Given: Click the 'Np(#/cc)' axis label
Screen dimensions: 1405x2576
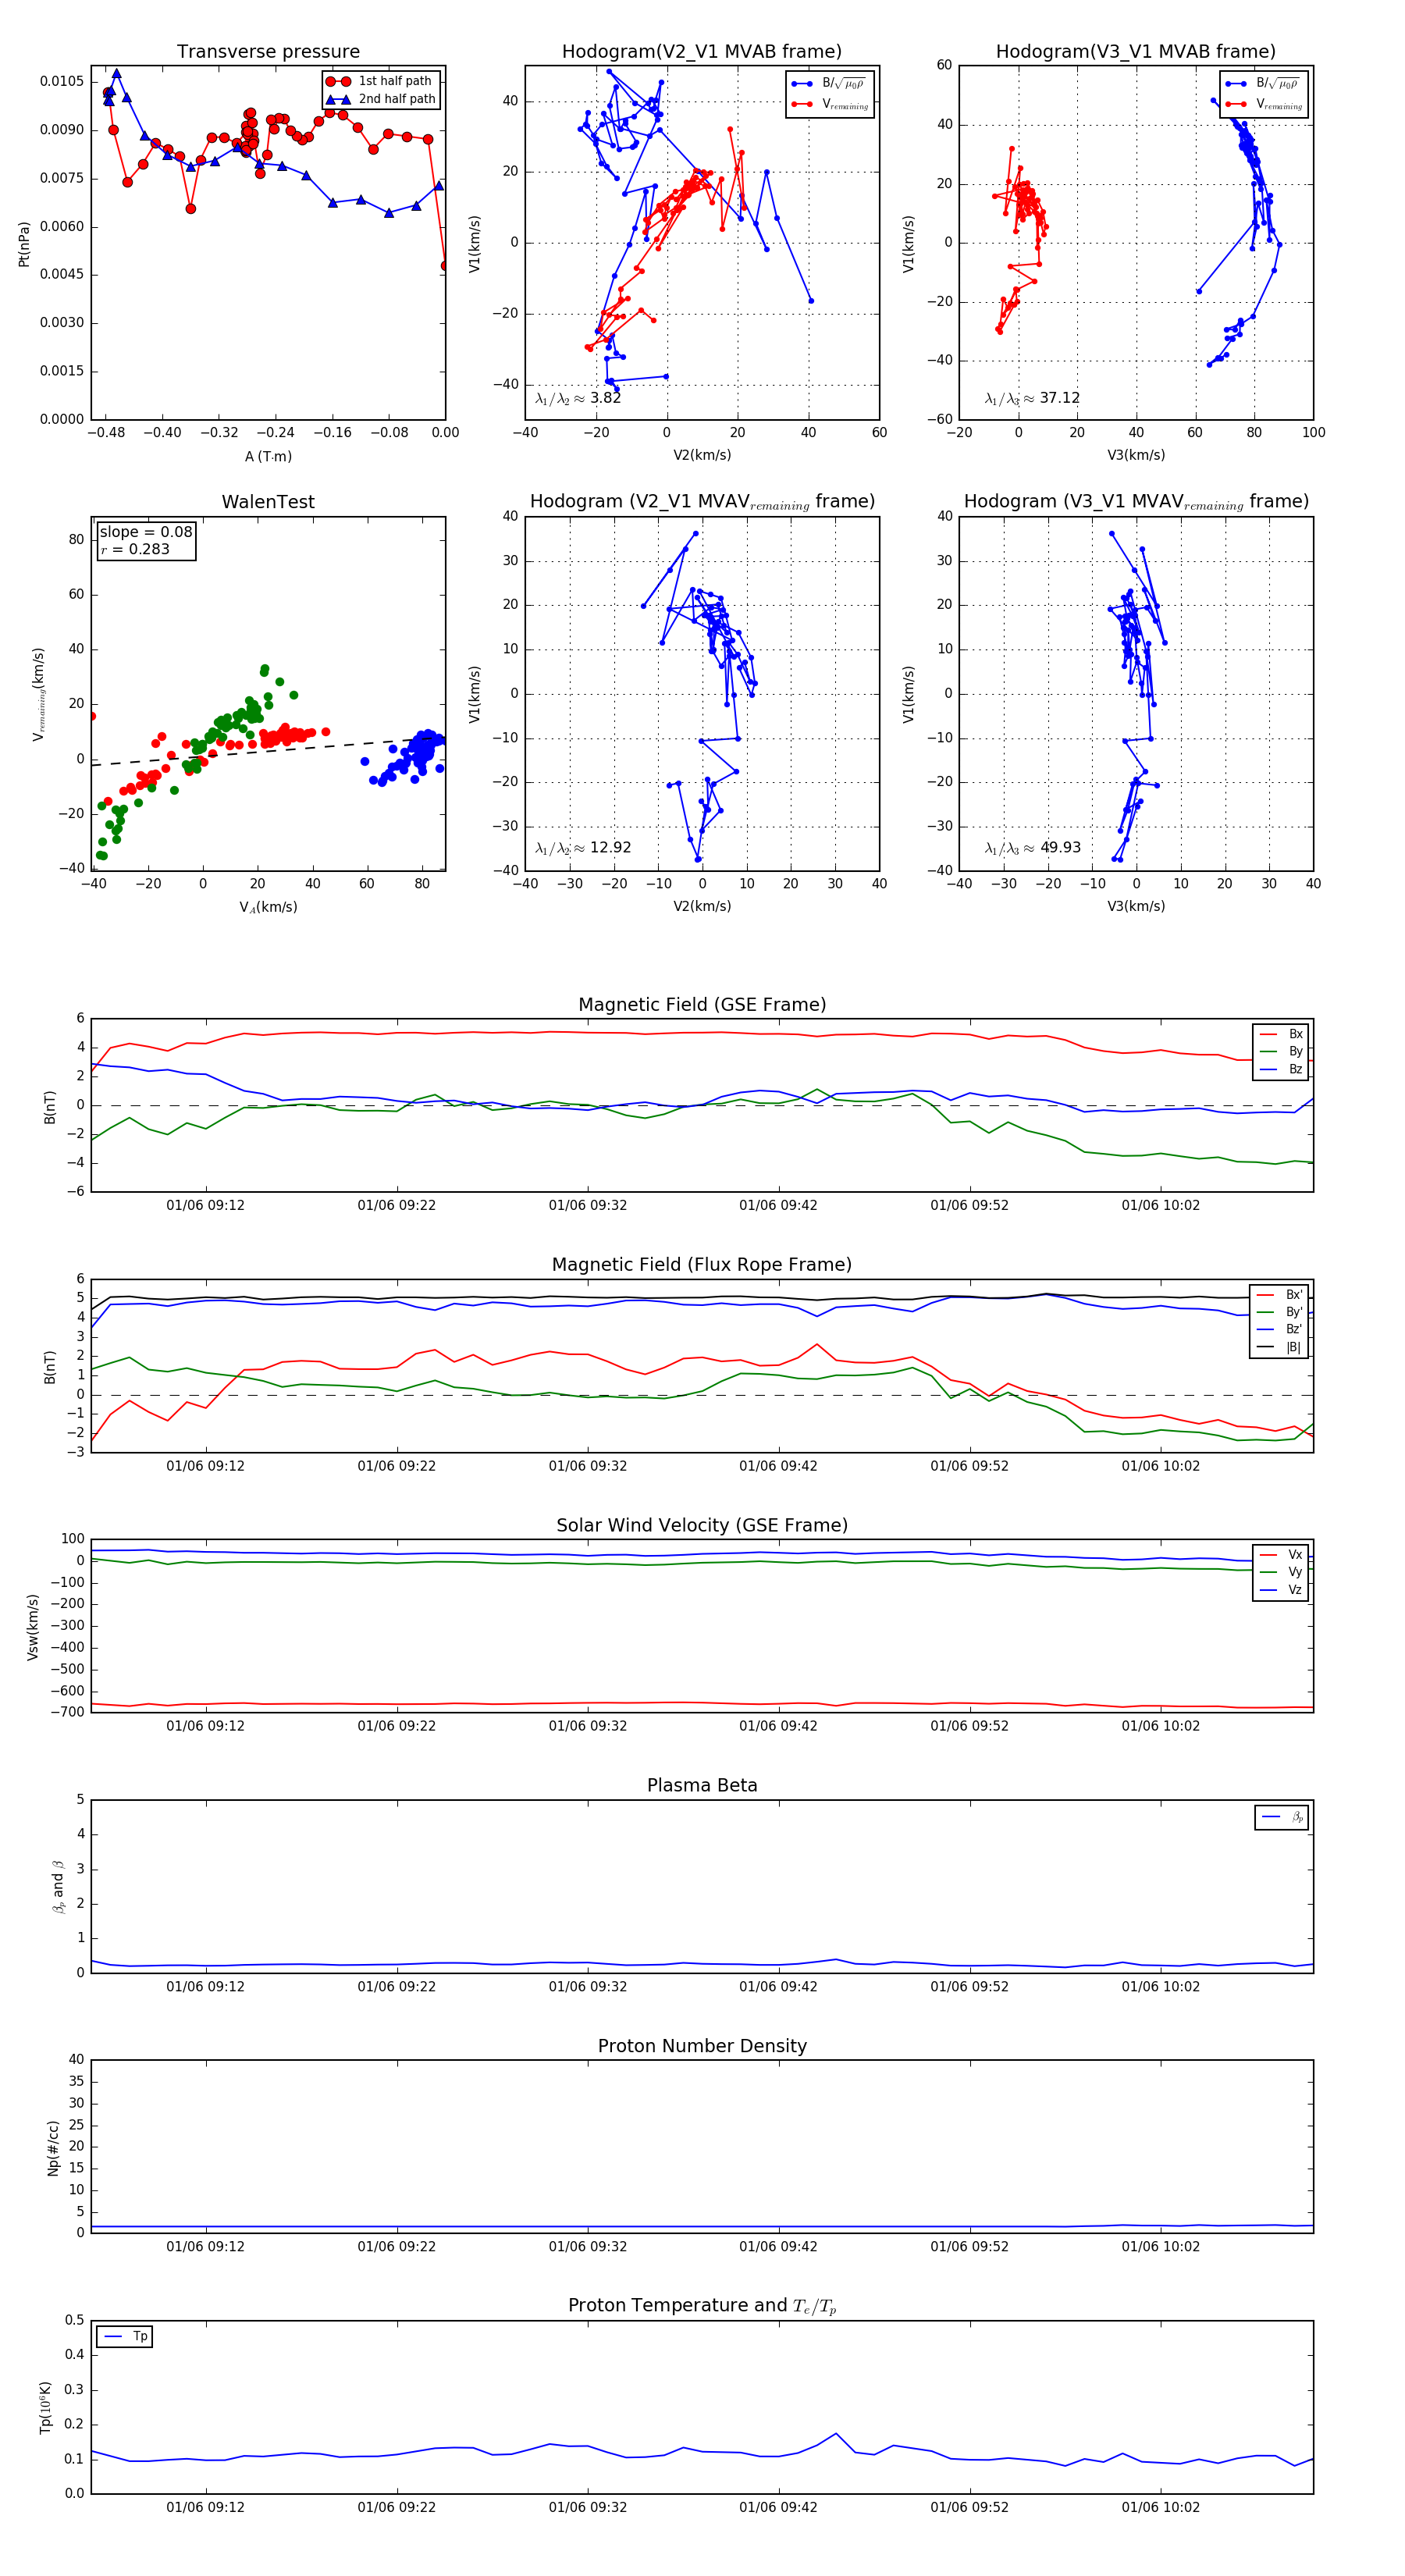Looking at the screenshot, I should (x=53, y=2147).
